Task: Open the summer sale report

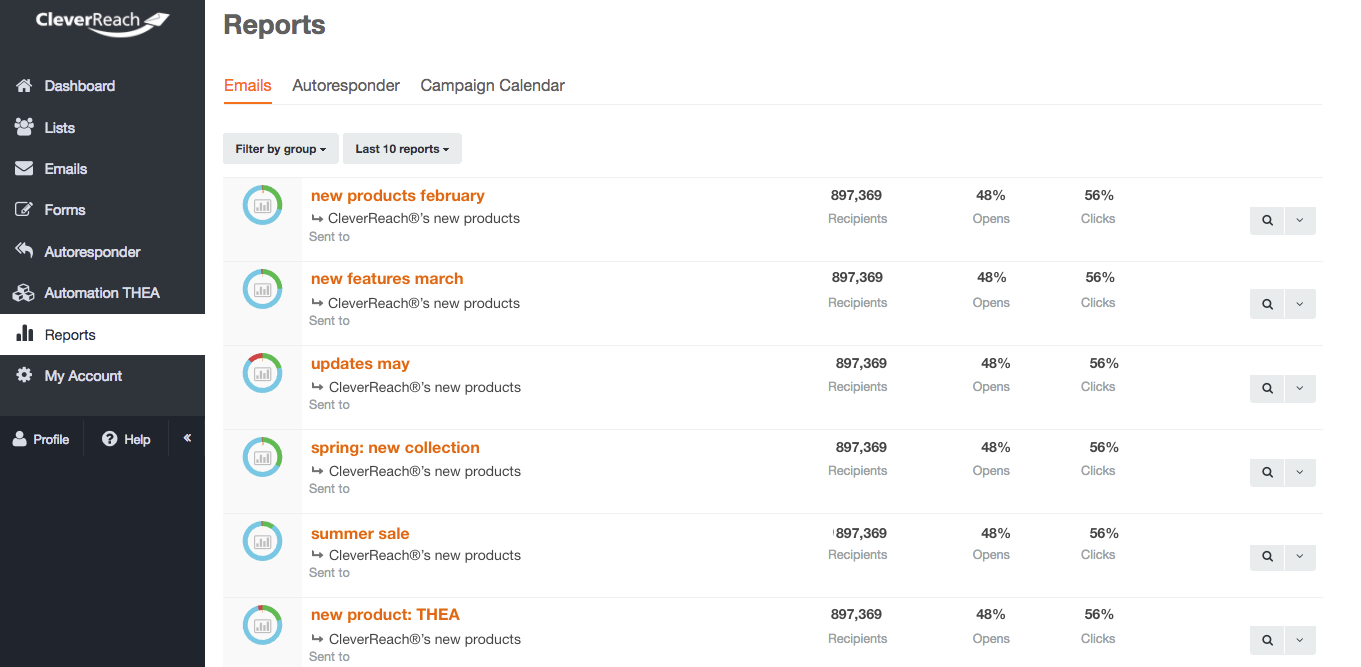Action: tap(360, 534)
